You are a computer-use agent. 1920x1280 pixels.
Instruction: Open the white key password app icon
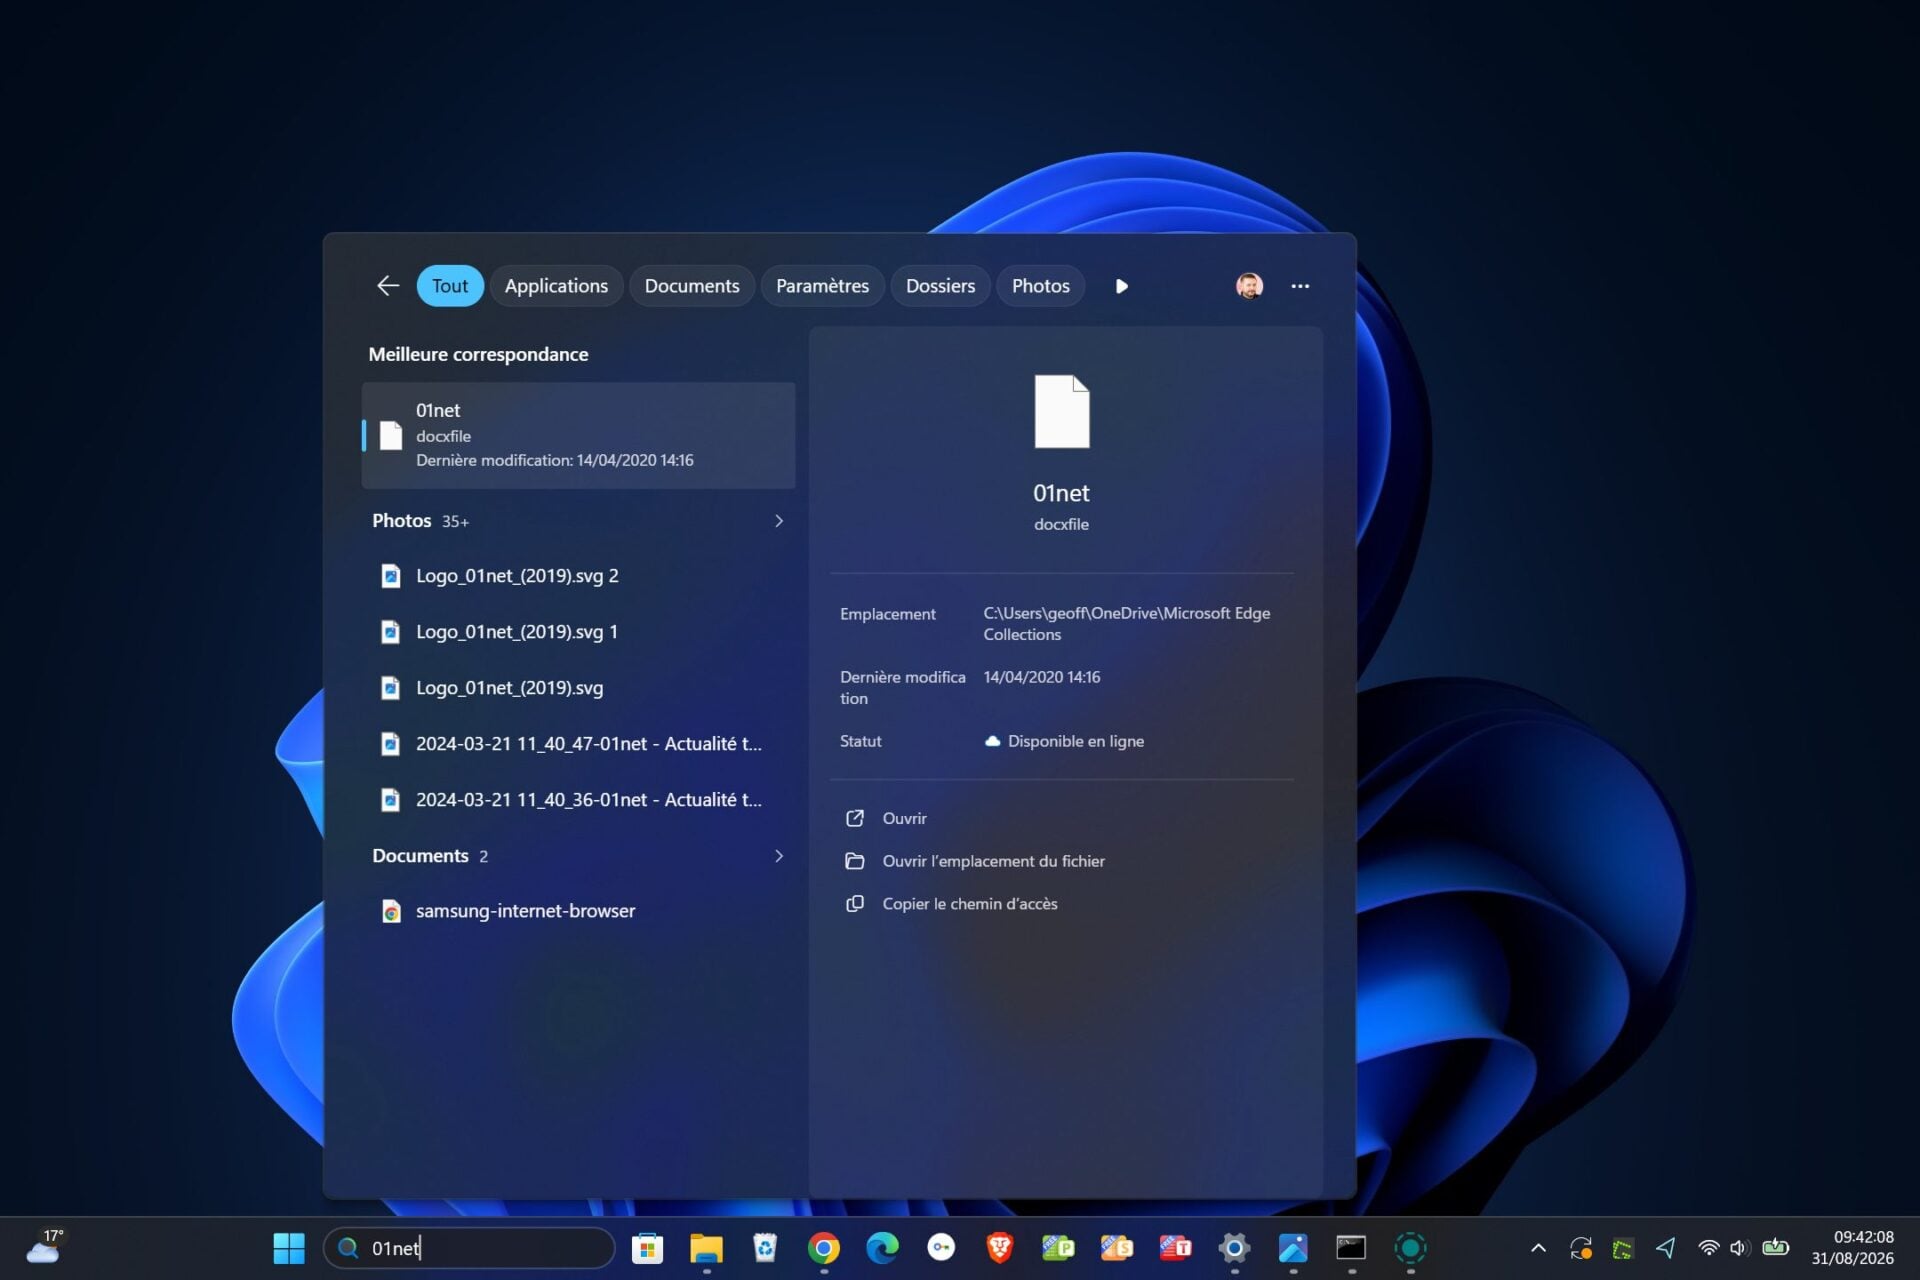[941, 1248]
